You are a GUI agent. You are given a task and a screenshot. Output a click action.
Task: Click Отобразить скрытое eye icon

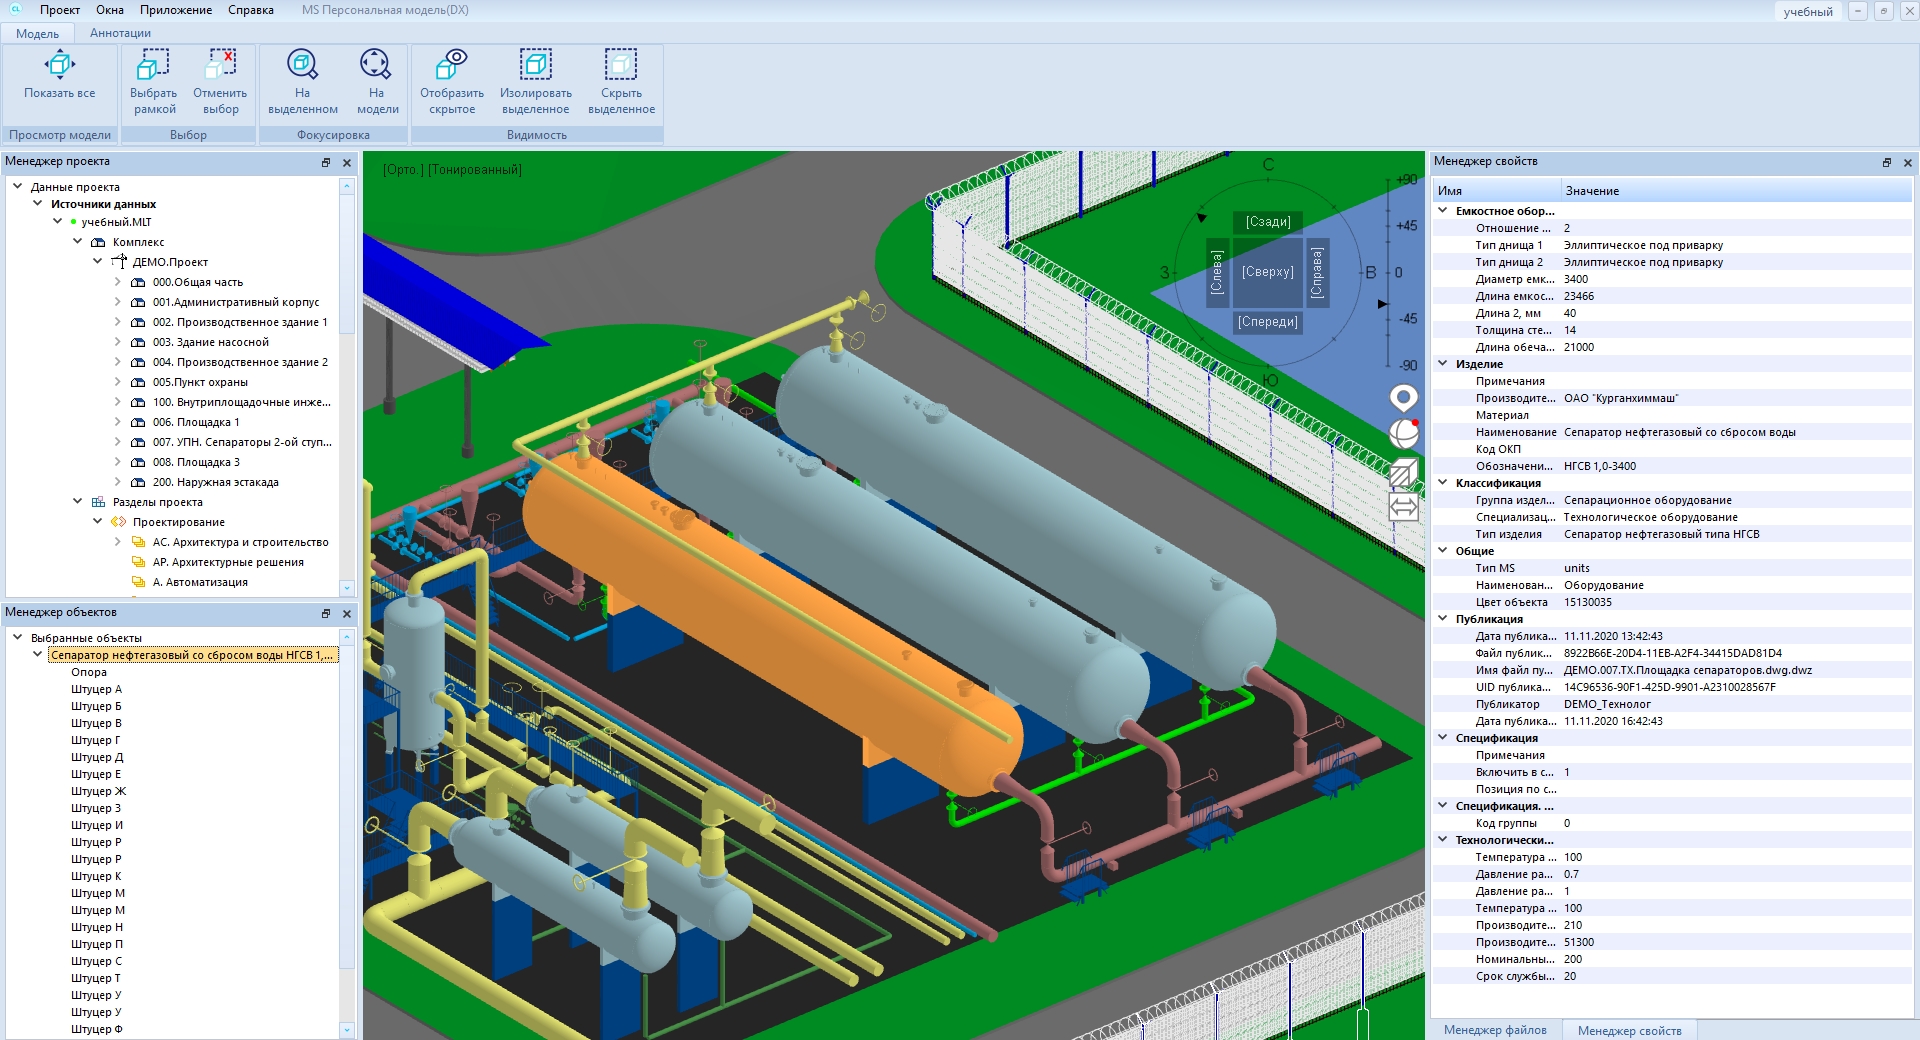click(451, 66)
